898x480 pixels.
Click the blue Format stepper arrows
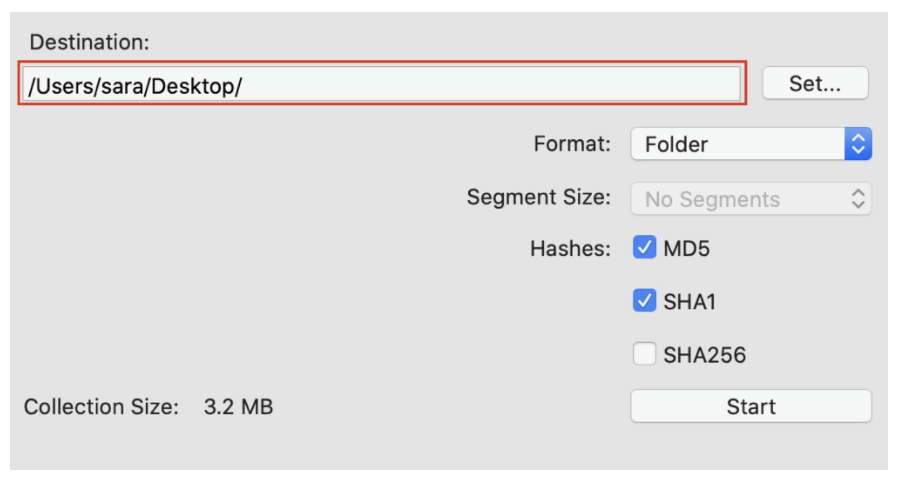tap(858, 144)
